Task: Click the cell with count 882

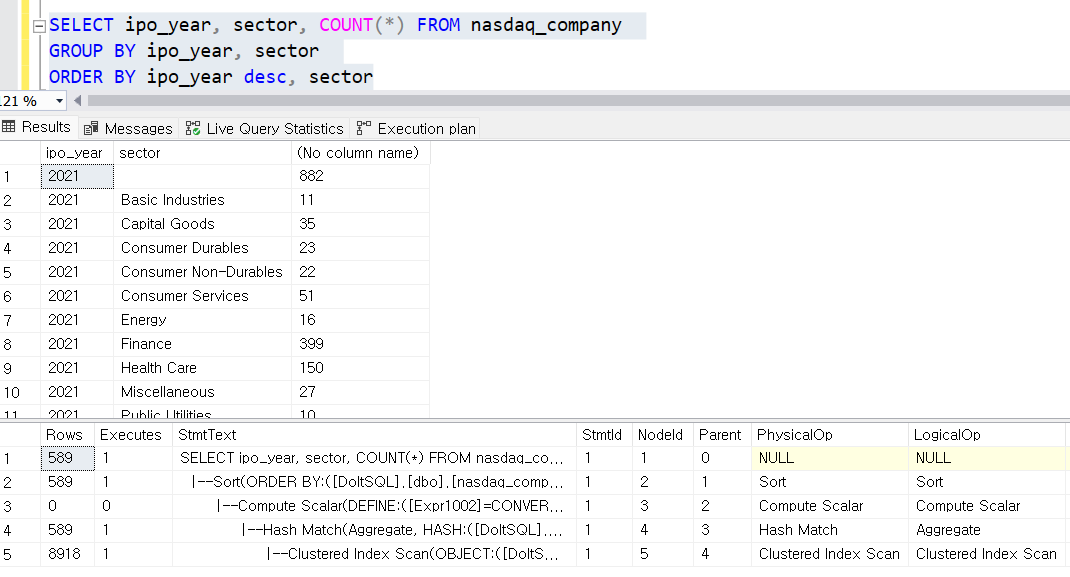Action: coord(360,176)
